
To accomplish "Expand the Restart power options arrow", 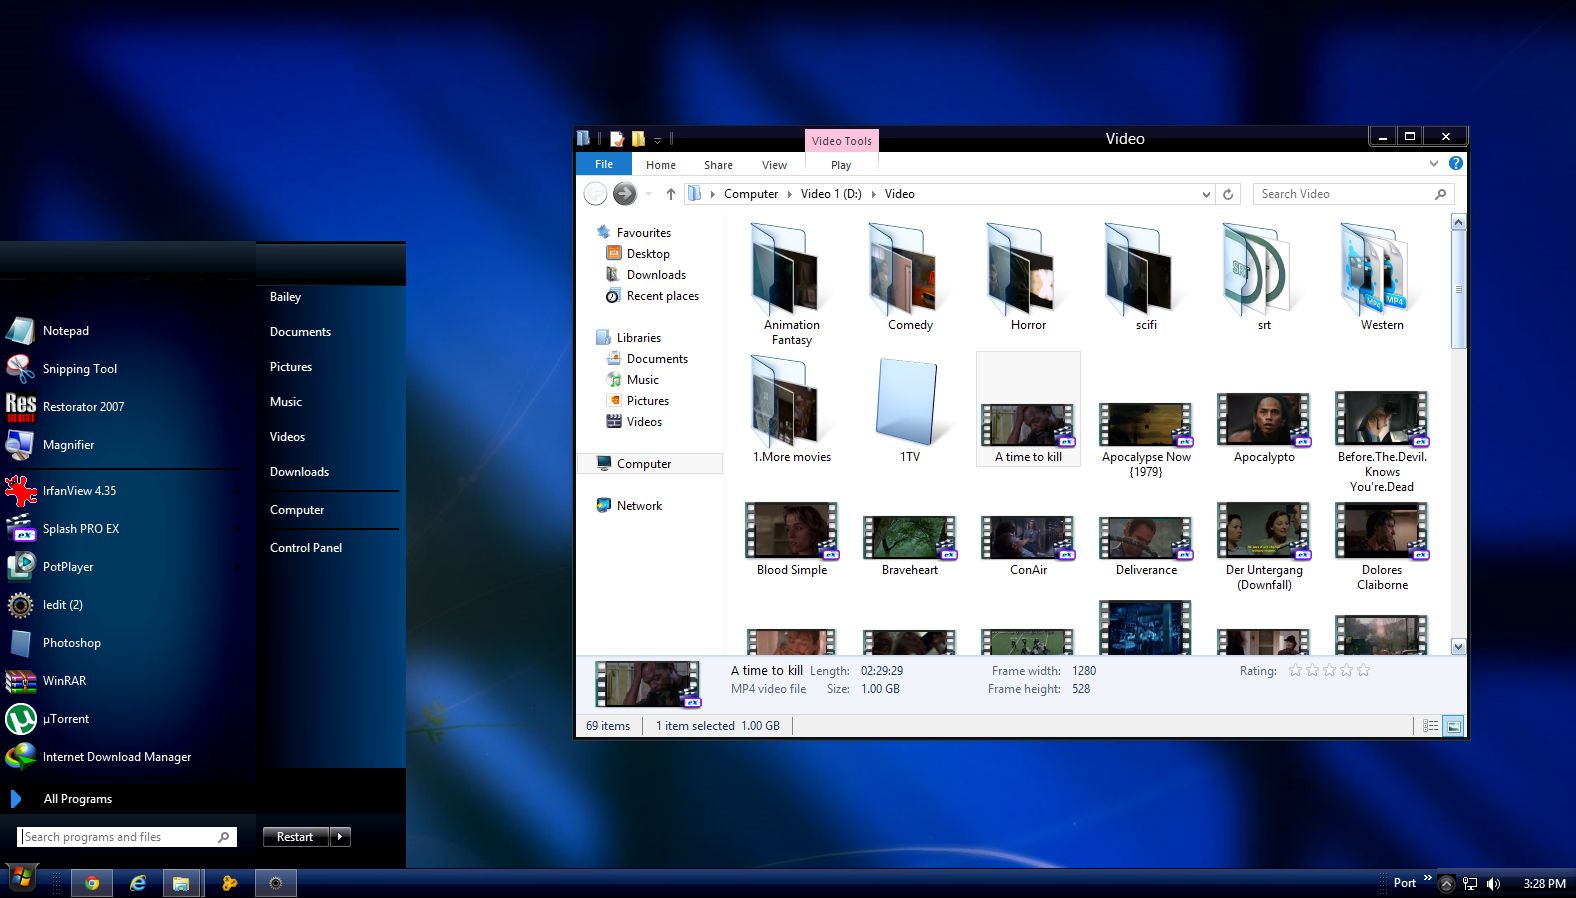I will click(340, 837).
